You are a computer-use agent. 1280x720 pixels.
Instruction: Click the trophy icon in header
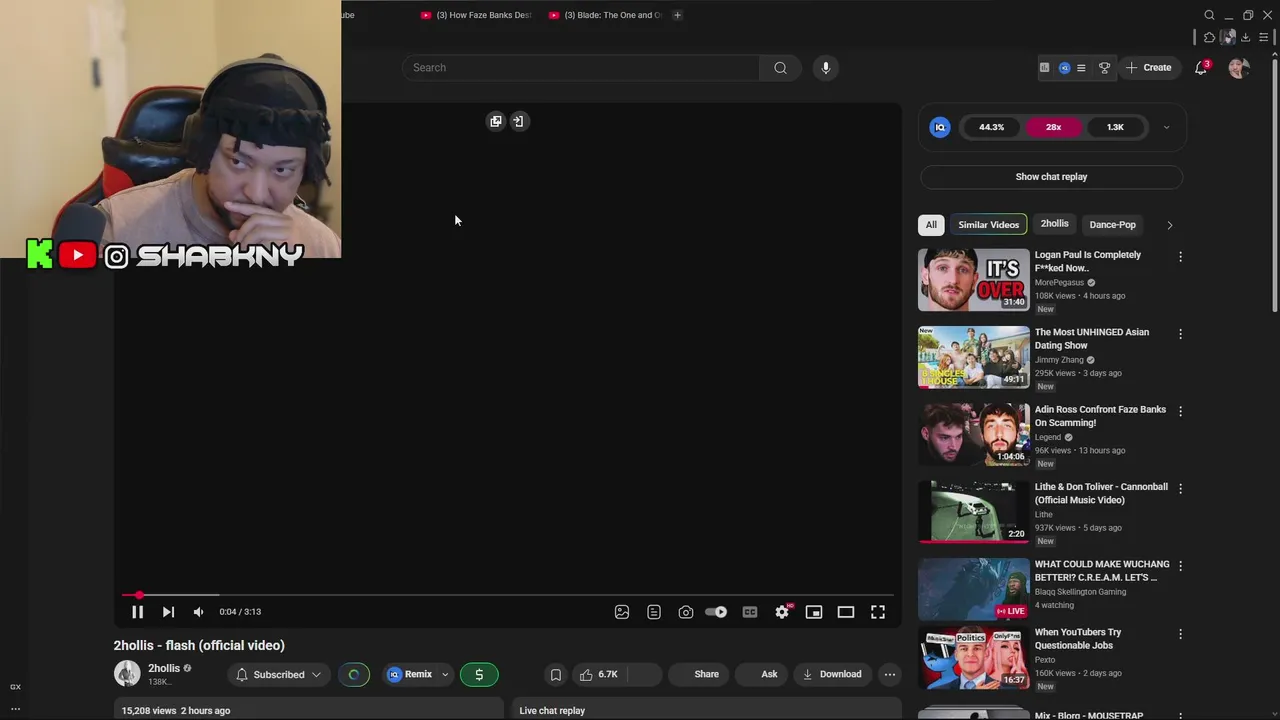pos(1104,68)
